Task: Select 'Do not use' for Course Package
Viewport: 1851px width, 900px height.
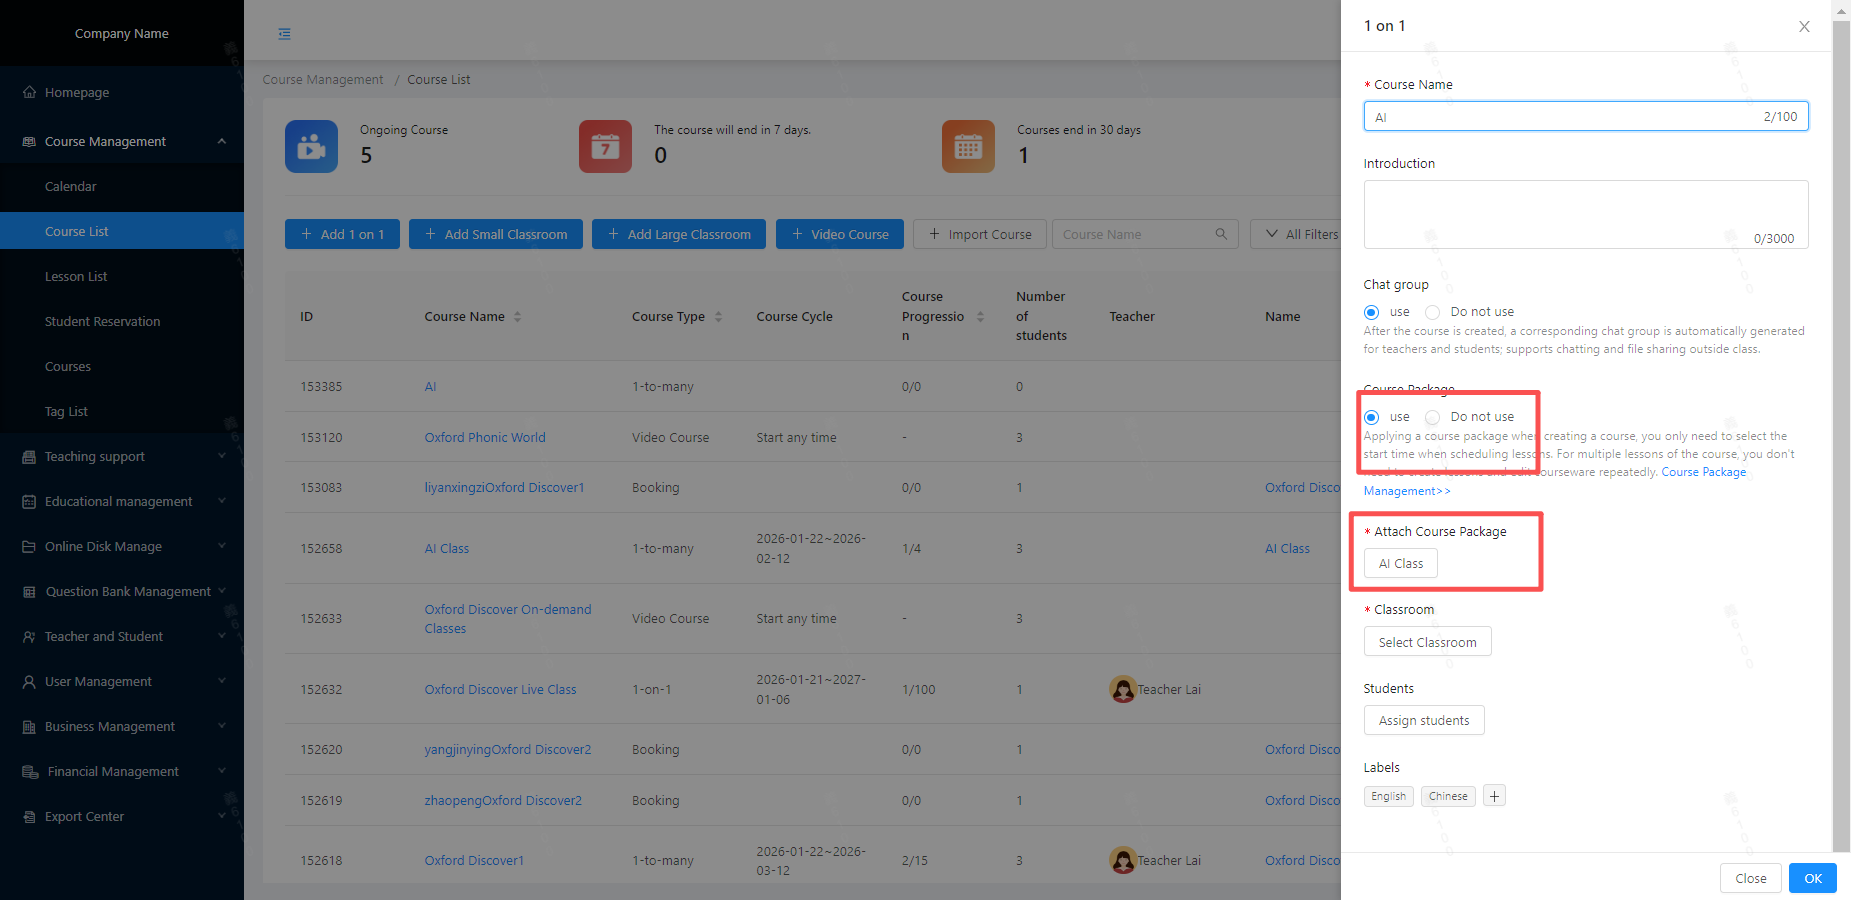Action: pos(1433,417)
